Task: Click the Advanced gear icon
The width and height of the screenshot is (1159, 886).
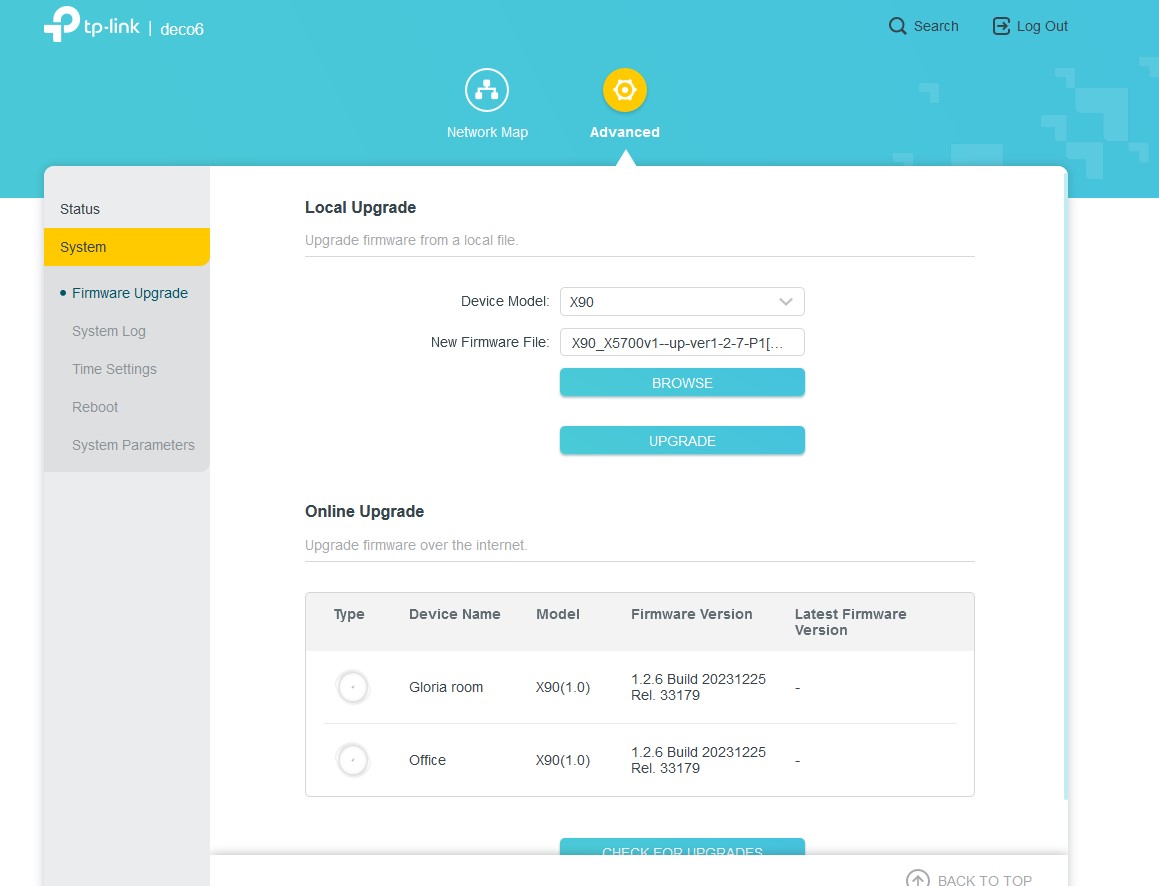Action: [x=625, y=91]
